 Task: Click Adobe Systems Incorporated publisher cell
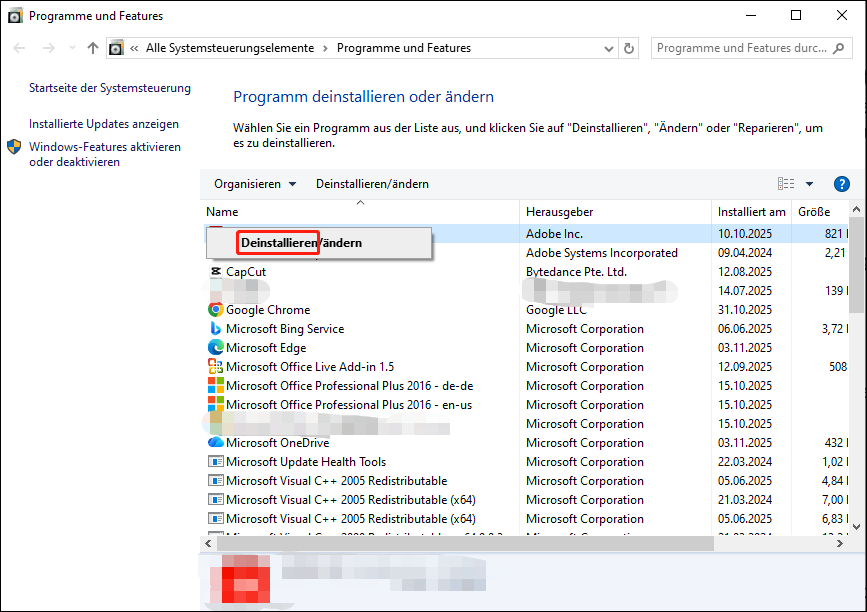coord(602,253)
